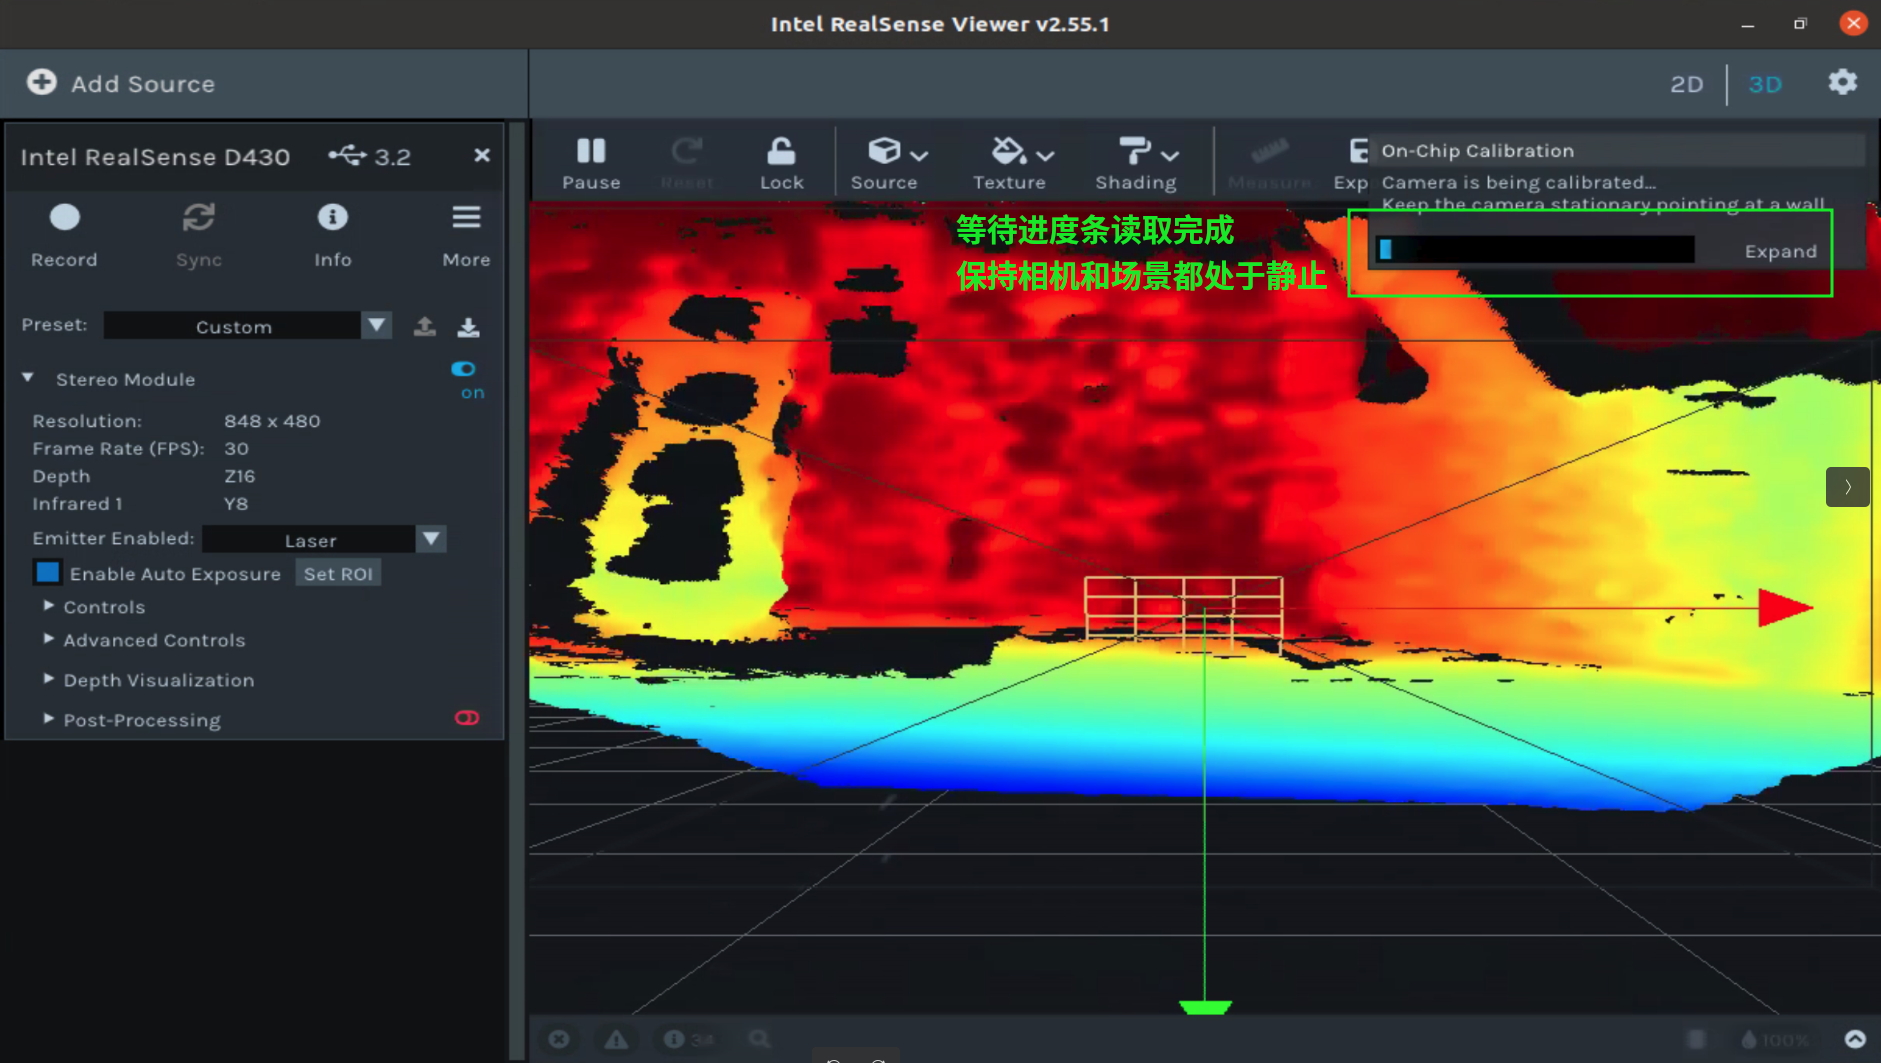
Task: Switch to the 2D view tab
Action: click(1686, 84)
